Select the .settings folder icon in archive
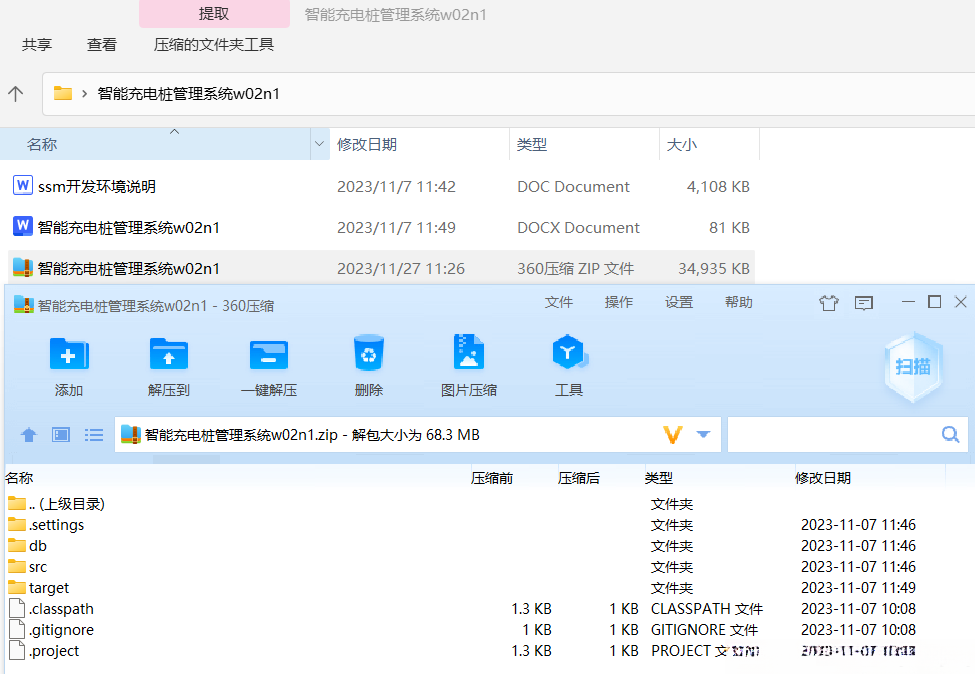 17,524
